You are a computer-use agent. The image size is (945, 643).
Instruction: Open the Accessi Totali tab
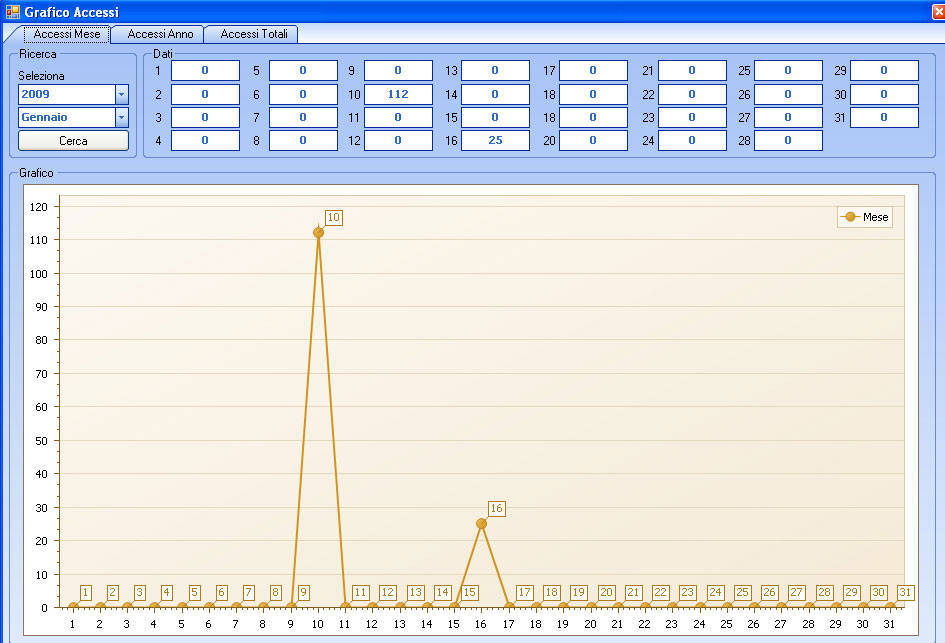[254, 34]
